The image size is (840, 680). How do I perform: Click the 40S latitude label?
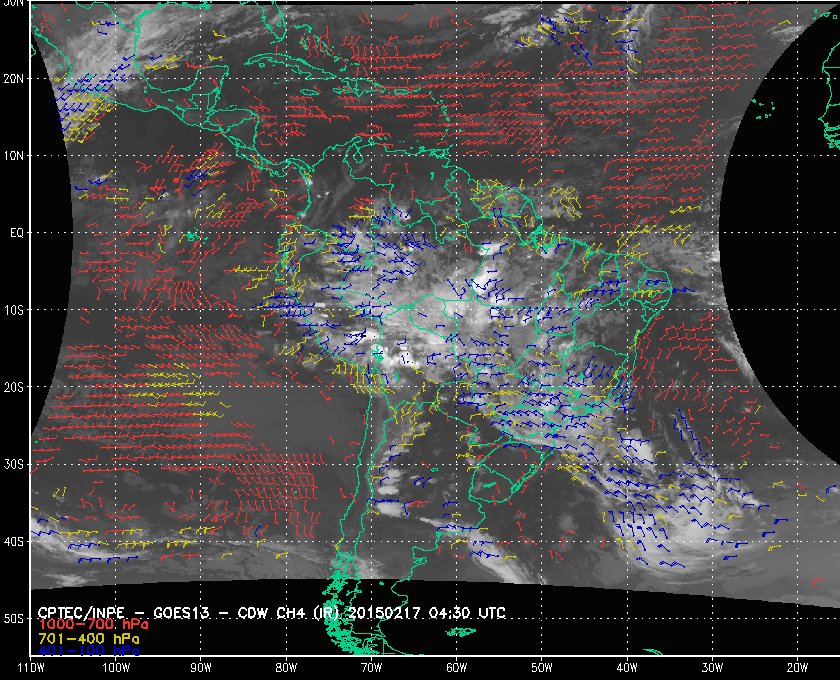pyautogui.click(x=14, y=541)
